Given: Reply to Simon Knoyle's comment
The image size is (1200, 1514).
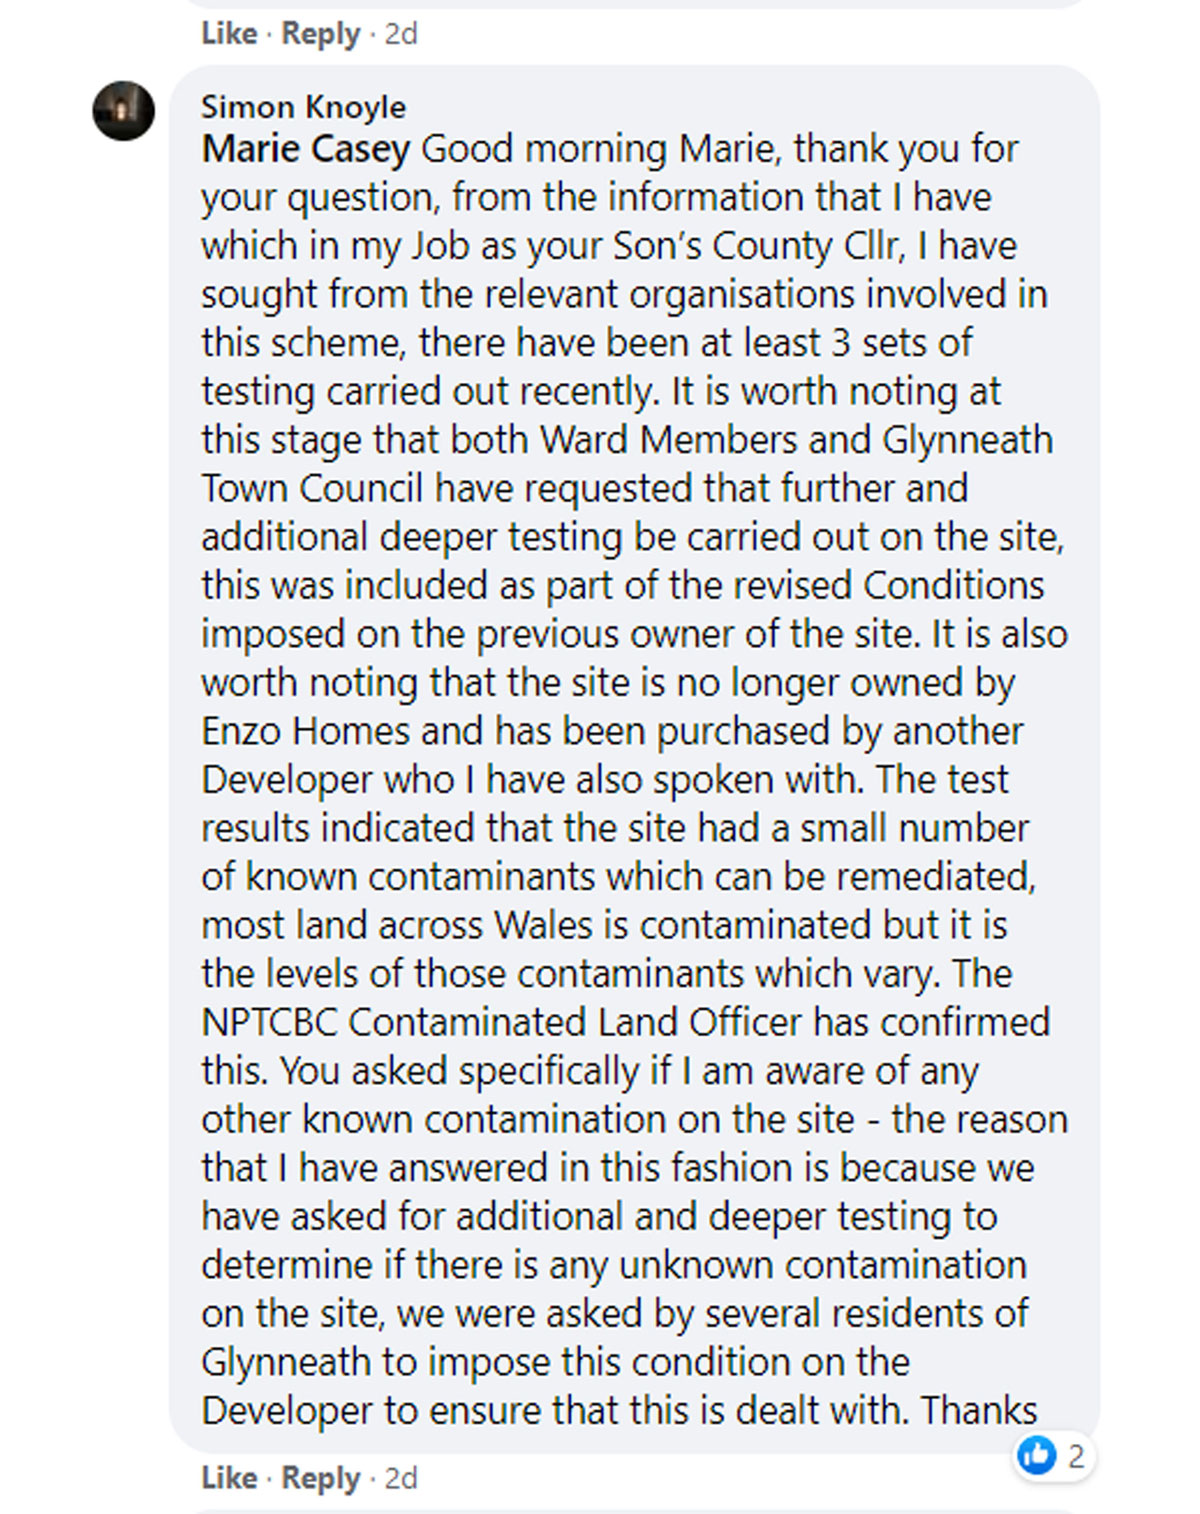Looking at the screenshot, I should tap(320, 1478).
